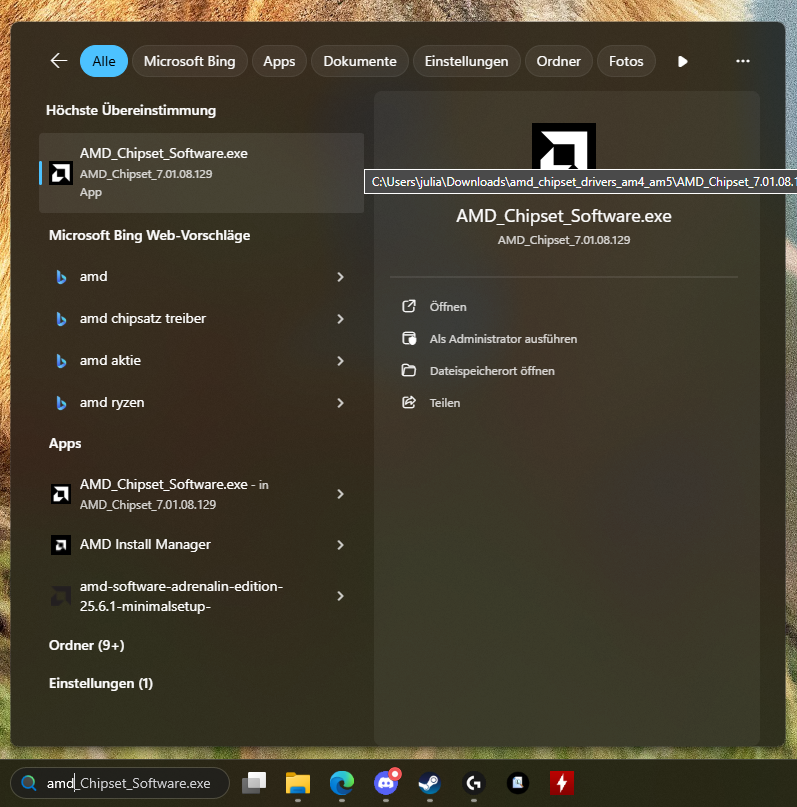Click the large AMD logo in preview
The height and width of the screenshot is (807, 797).
pos(563,146)
